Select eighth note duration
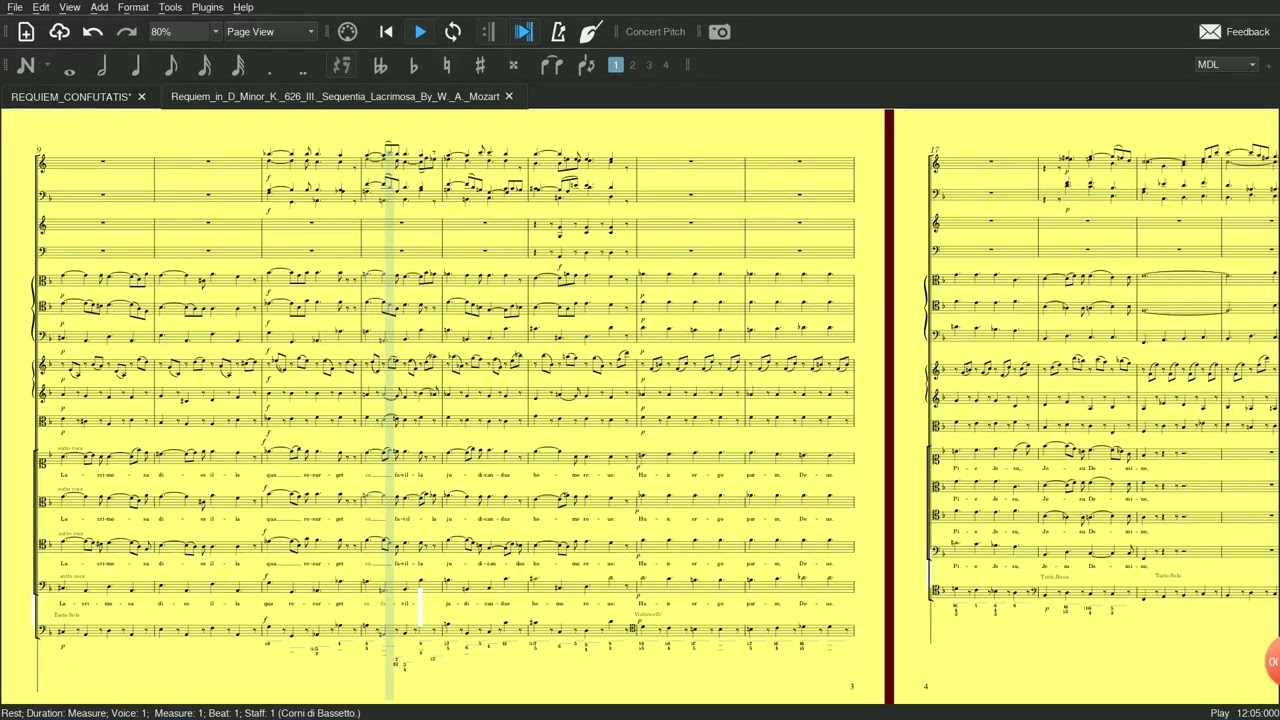This screenshot has height=720, width=1280. tap(170, 66)
